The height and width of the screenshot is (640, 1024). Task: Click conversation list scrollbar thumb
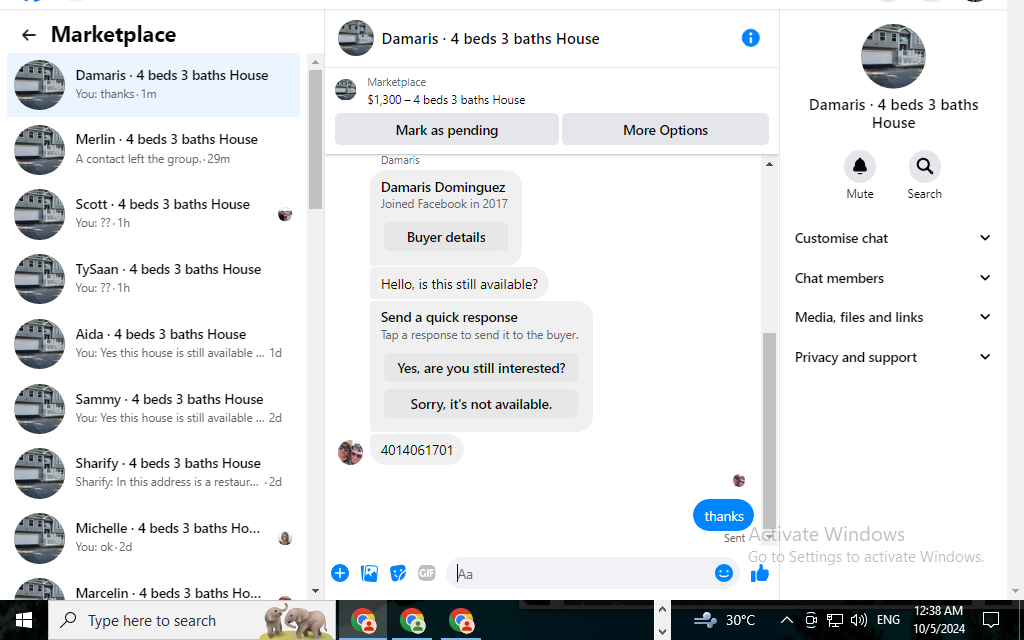315,139
